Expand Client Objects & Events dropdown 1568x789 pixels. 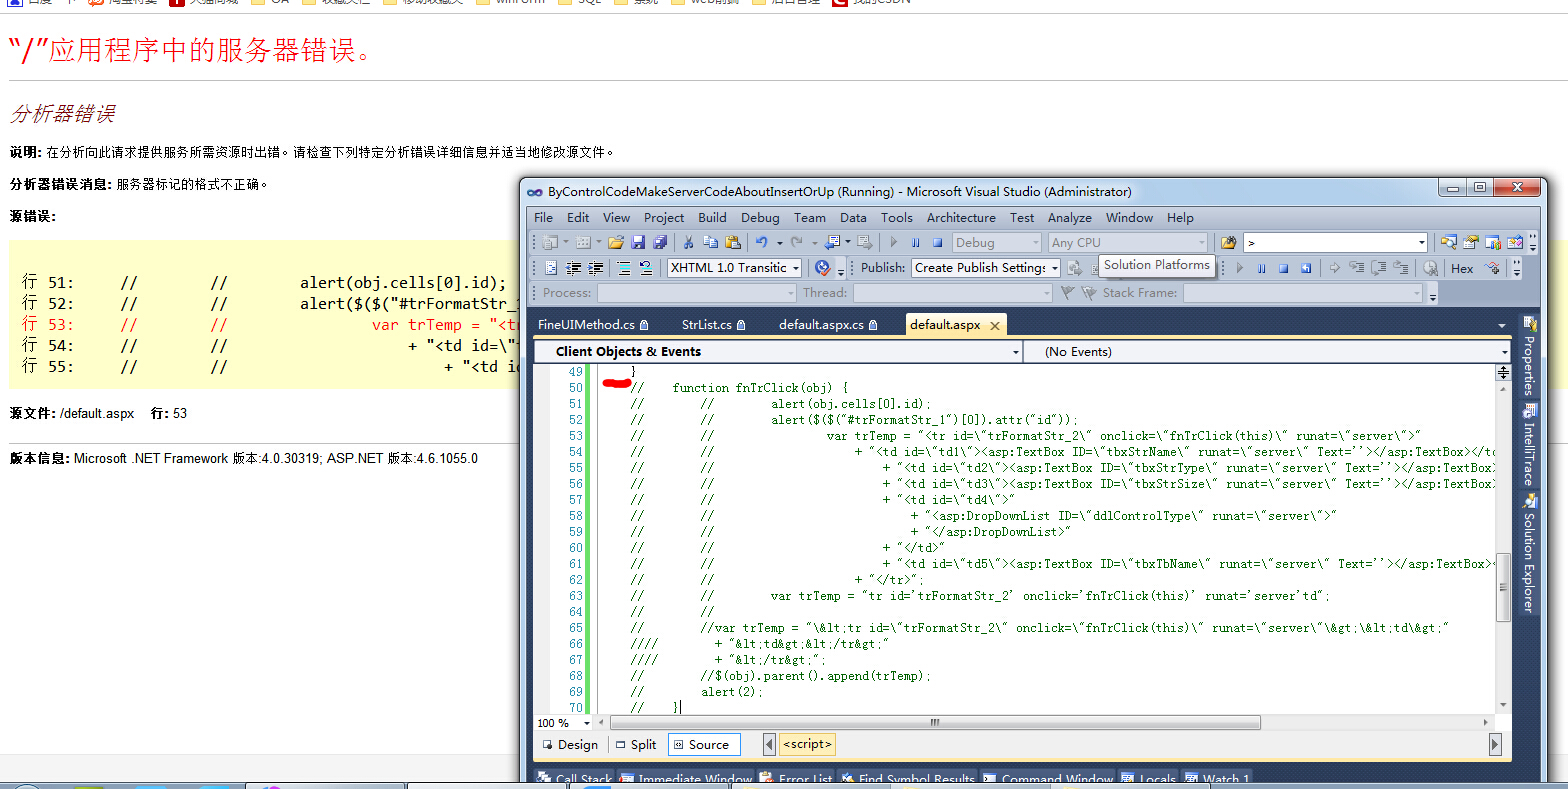point(1016,352)
